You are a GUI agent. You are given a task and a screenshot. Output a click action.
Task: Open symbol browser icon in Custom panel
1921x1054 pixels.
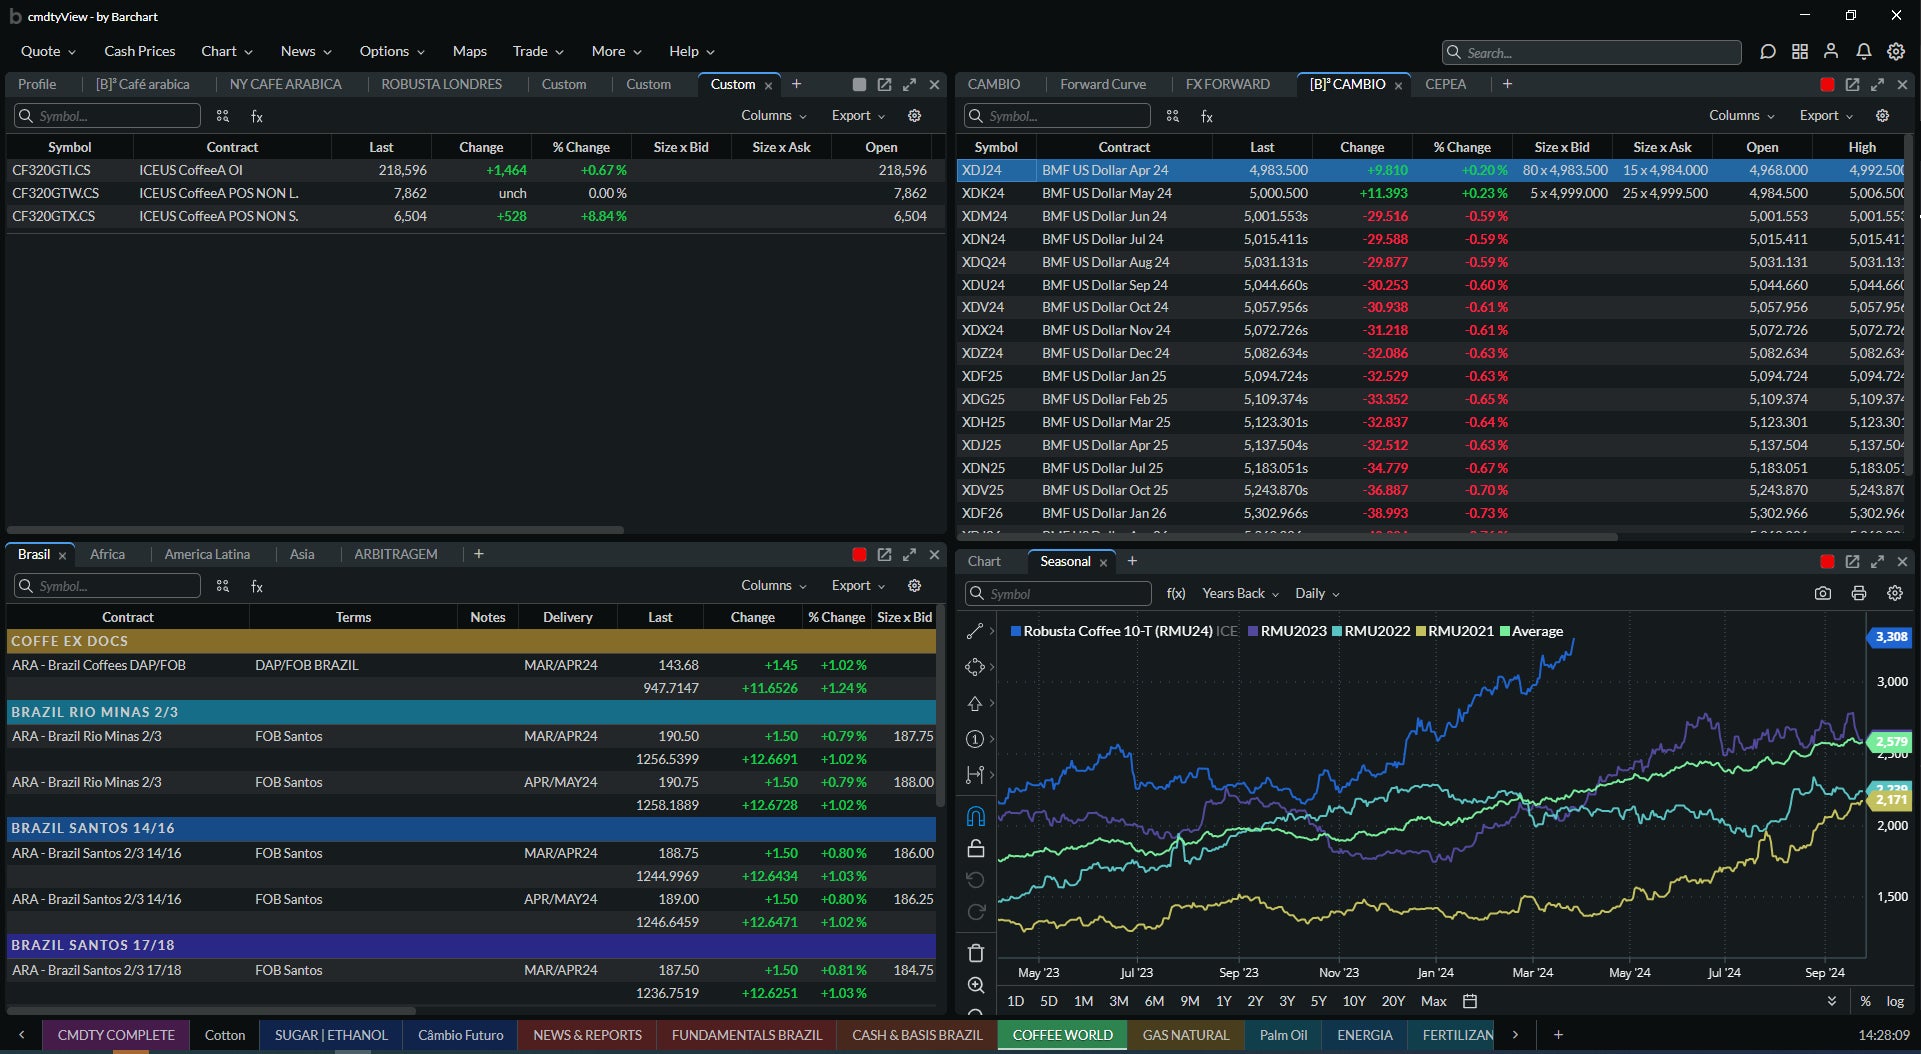coord(223,116)
